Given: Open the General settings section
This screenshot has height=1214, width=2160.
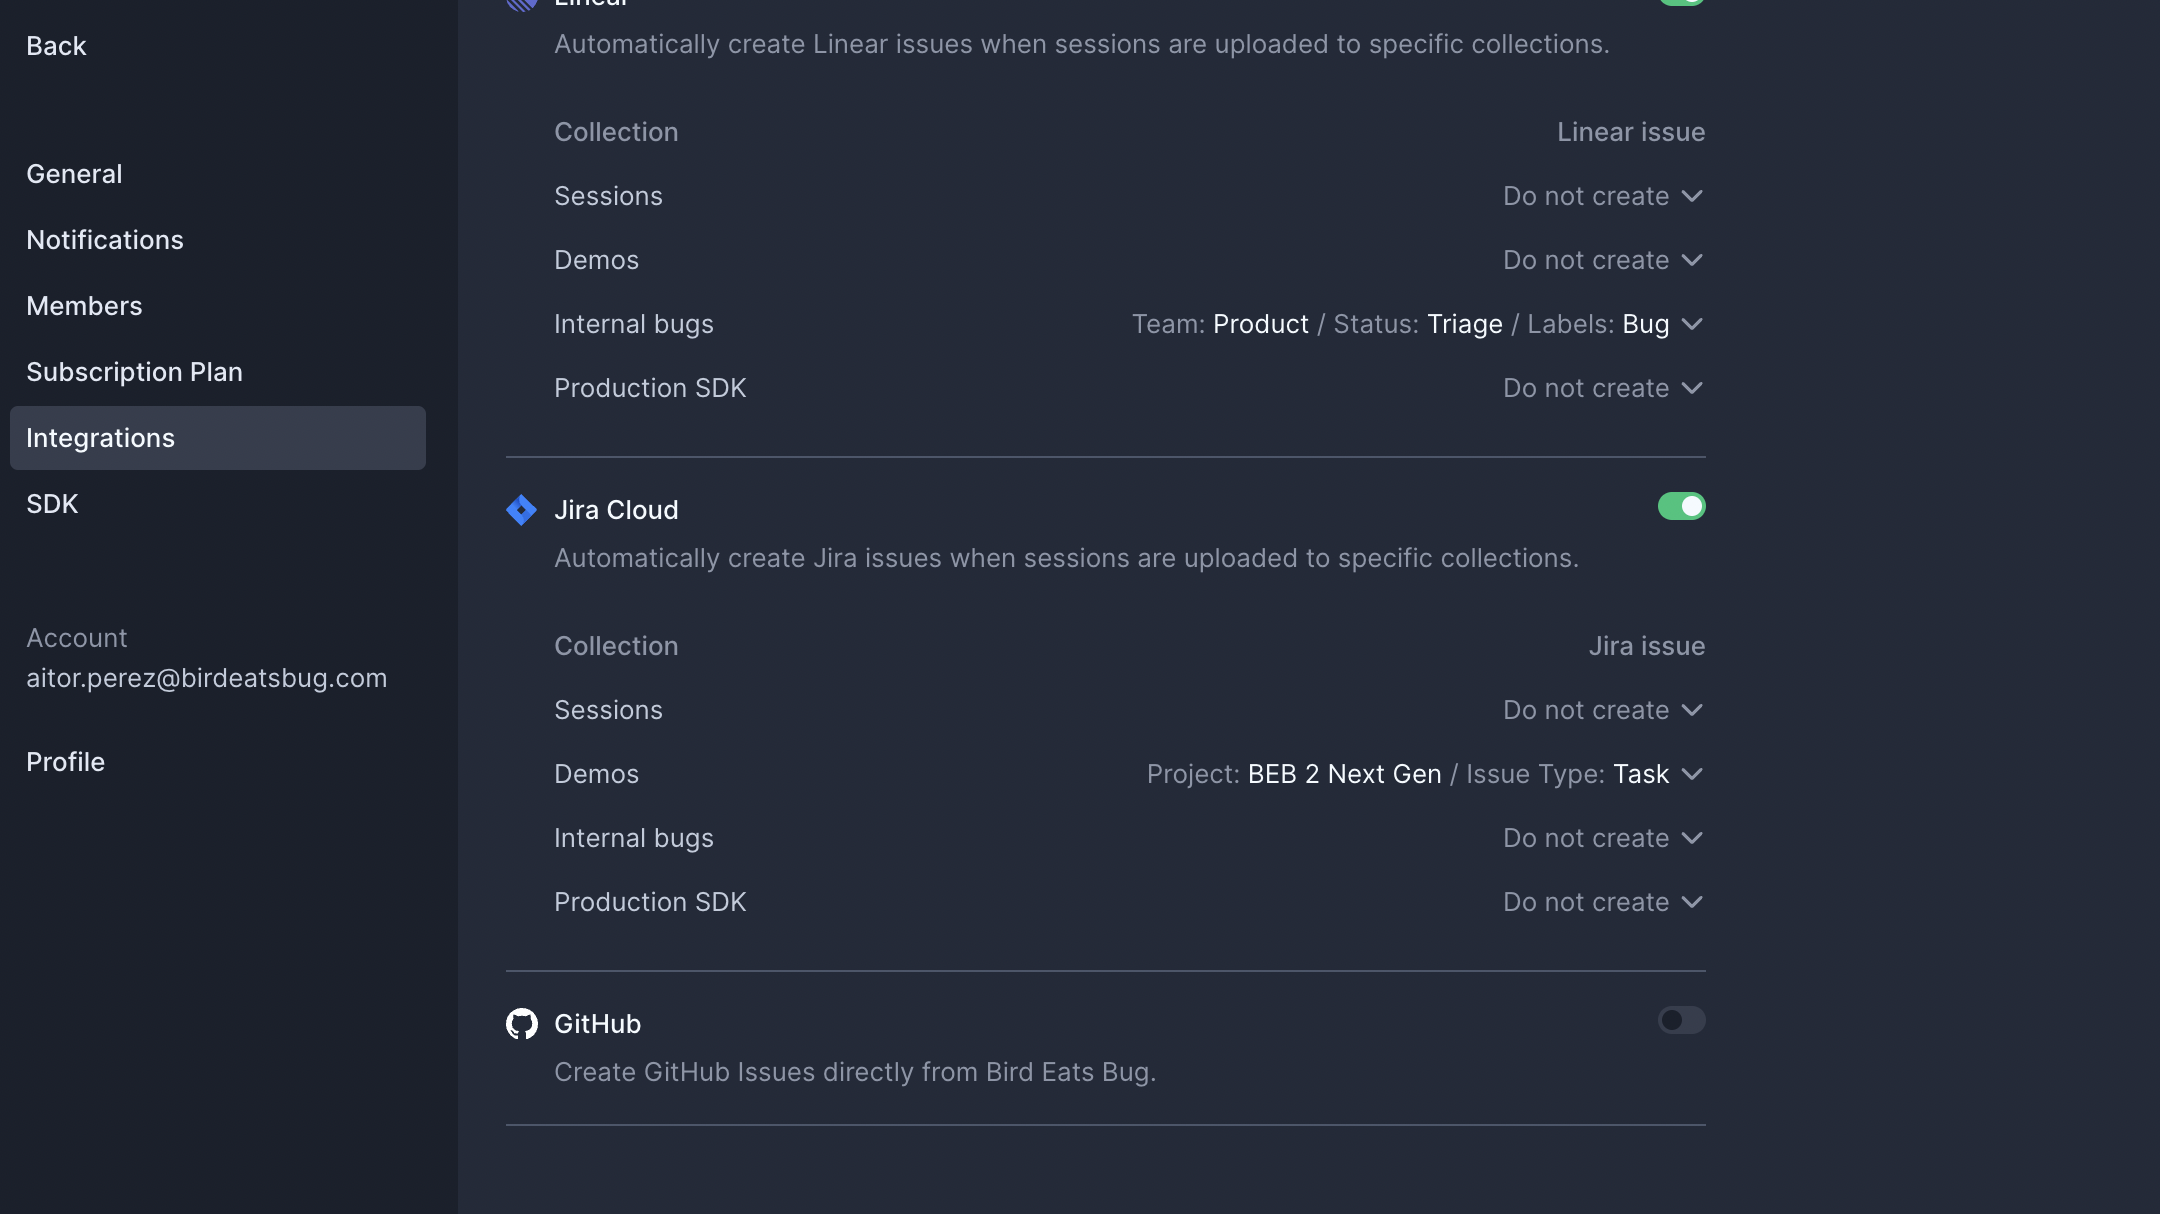Looking at the screenshot, I should click(74, 174).
